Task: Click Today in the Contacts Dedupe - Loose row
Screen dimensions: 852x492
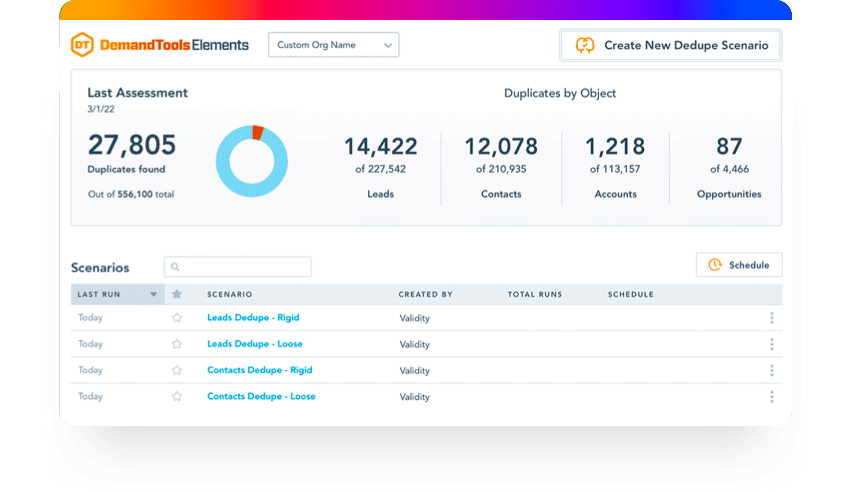Action: pyautogui.click(x=90, y=396)
